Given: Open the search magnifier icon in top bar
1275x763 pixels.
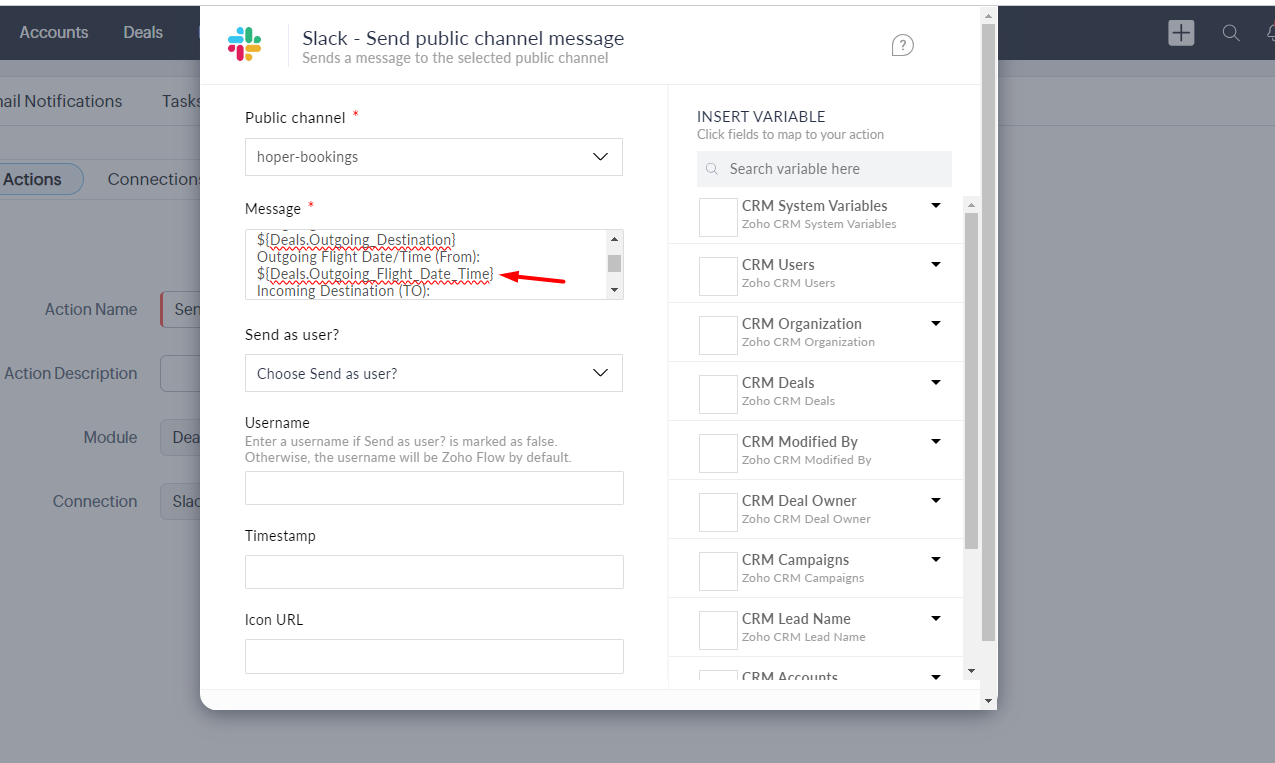Looking at the screenshot, I should click(1231, 33).
